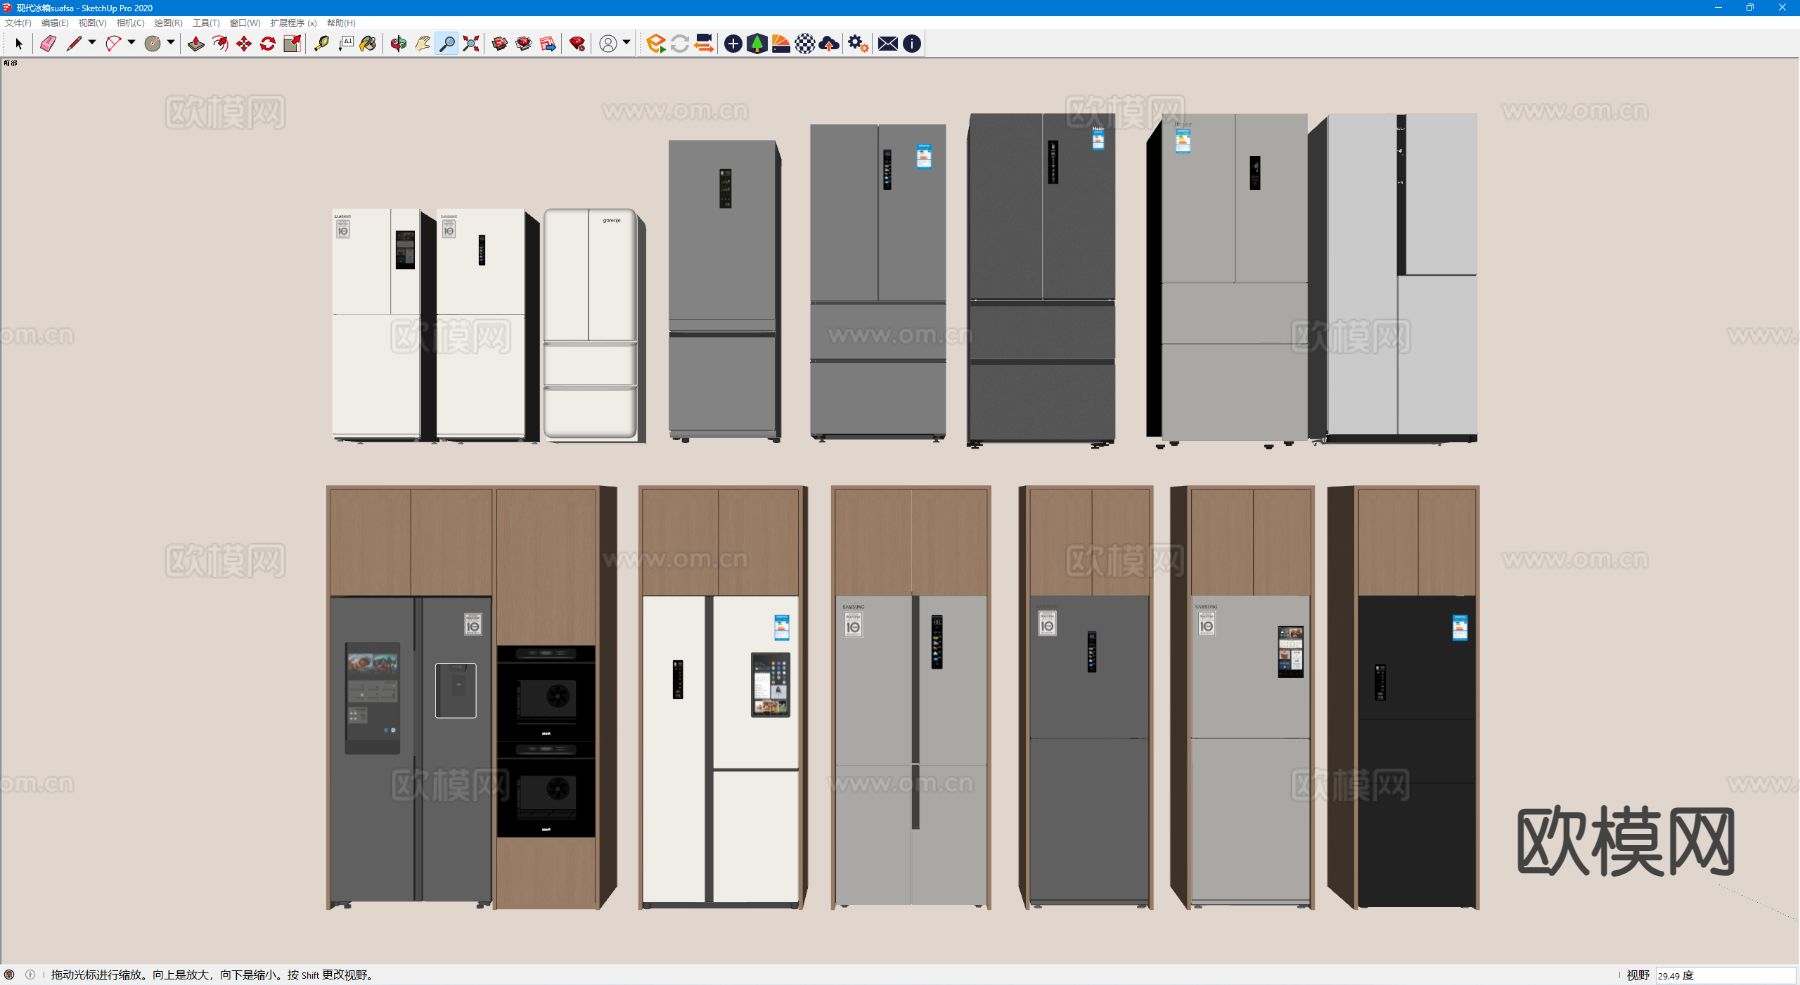Select the Offset tool

[220, 43]
